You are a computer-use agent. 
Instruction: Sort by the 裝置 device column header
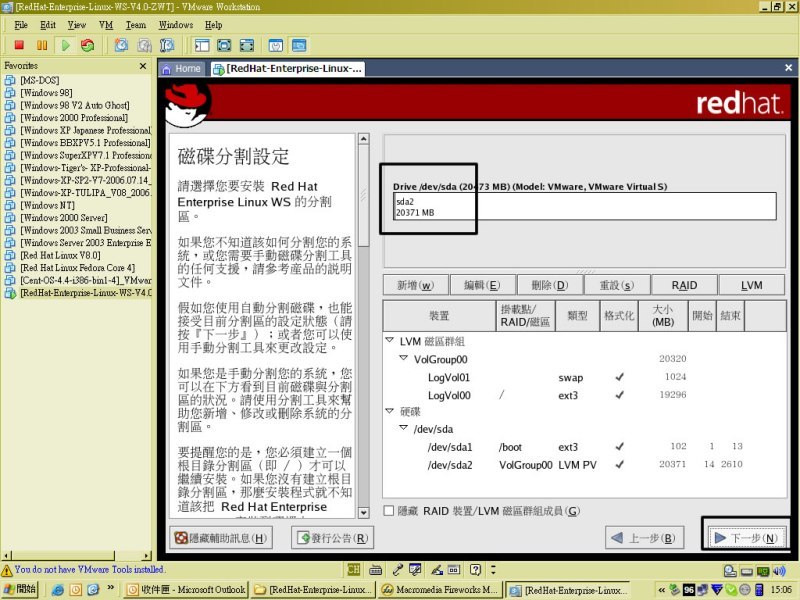click(x=439, y=316)
